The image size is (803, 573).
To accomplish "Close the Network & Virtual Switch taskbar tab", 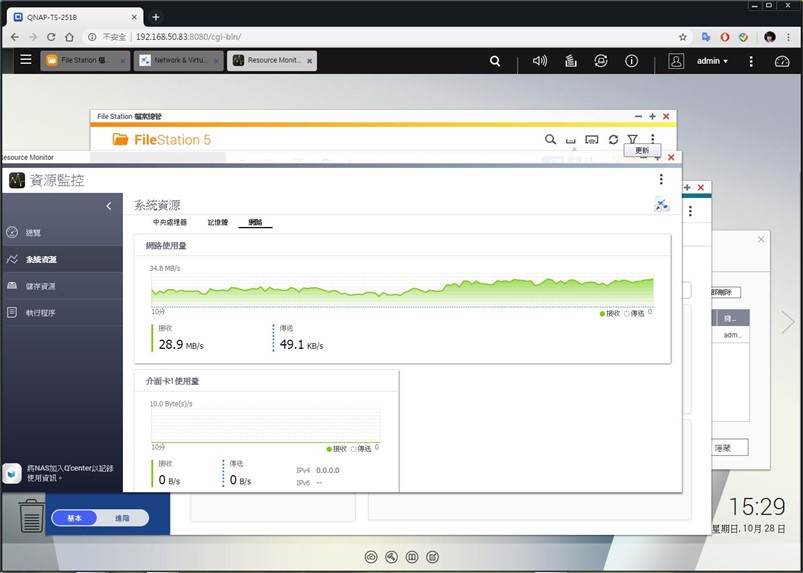I will click(216, 61).
